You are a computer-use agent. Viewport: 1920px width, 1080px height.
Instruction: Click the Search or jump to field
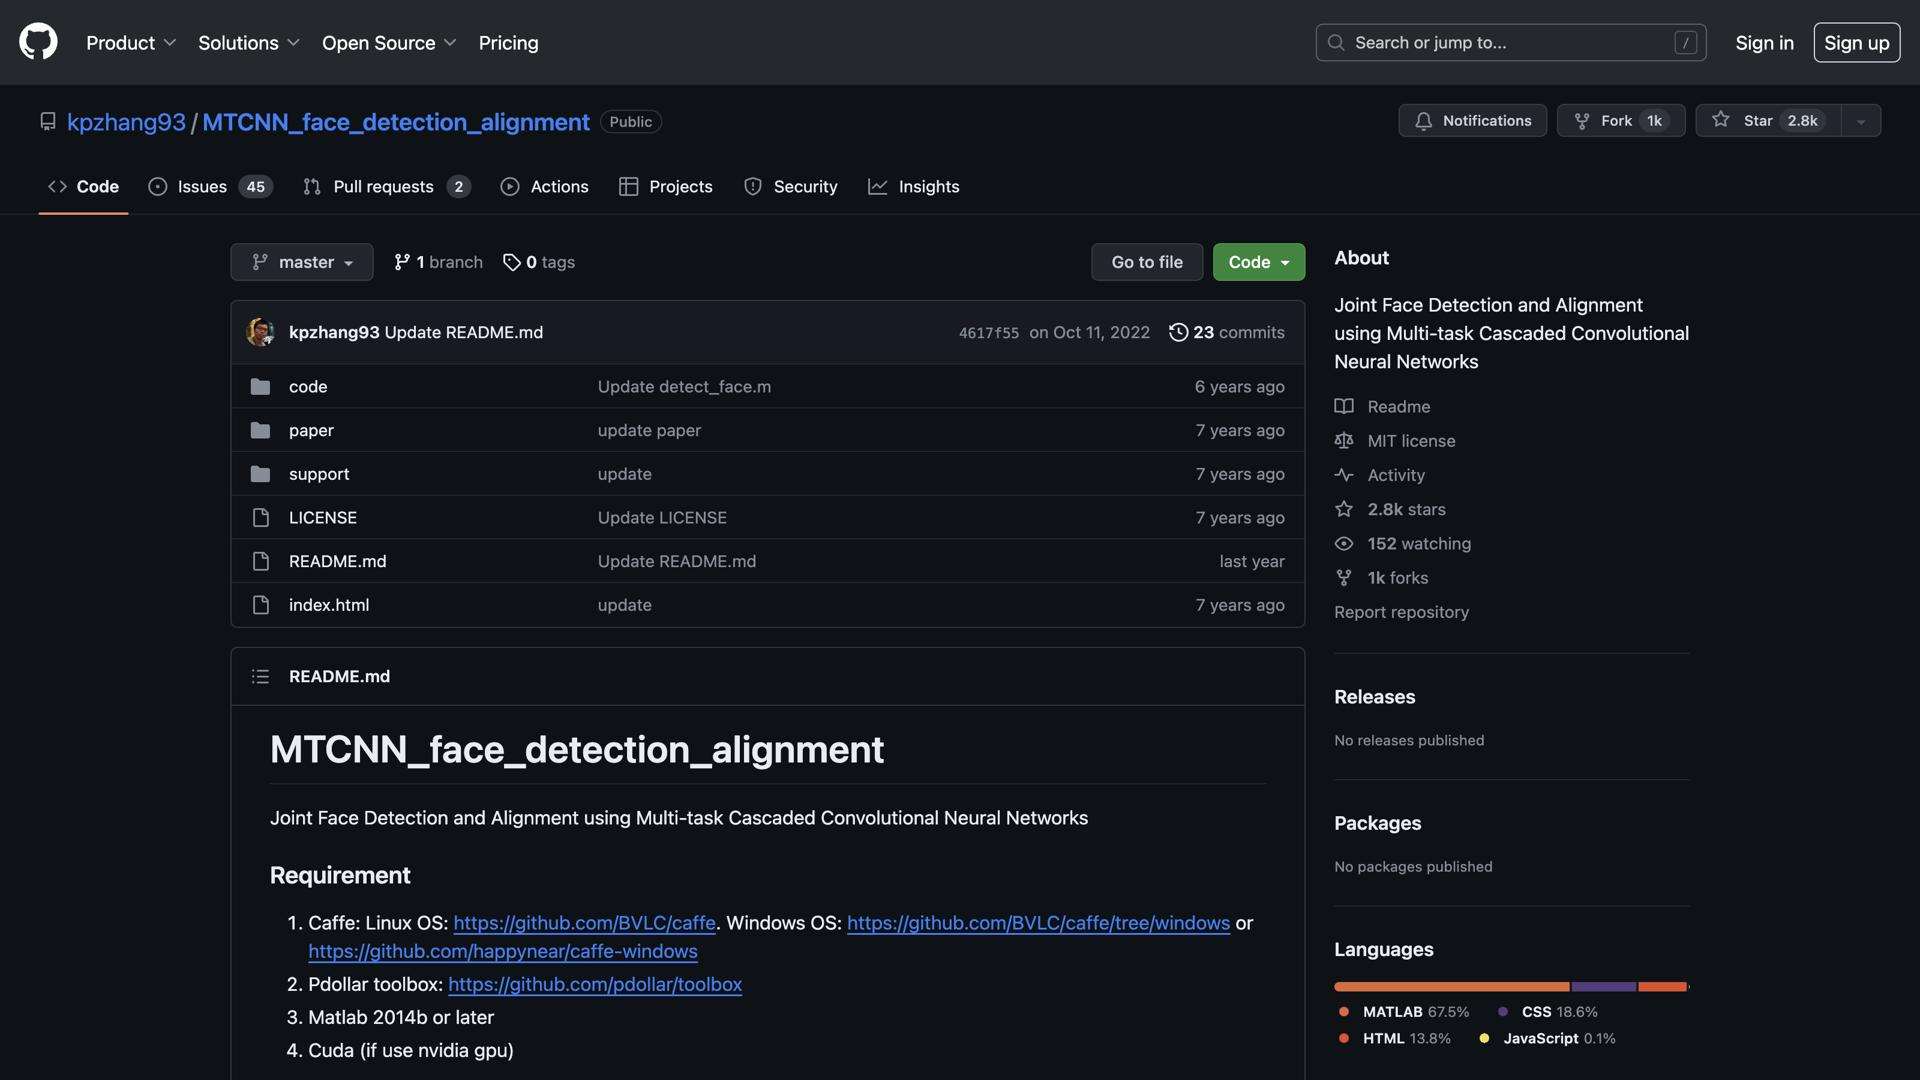point(1509,43)
